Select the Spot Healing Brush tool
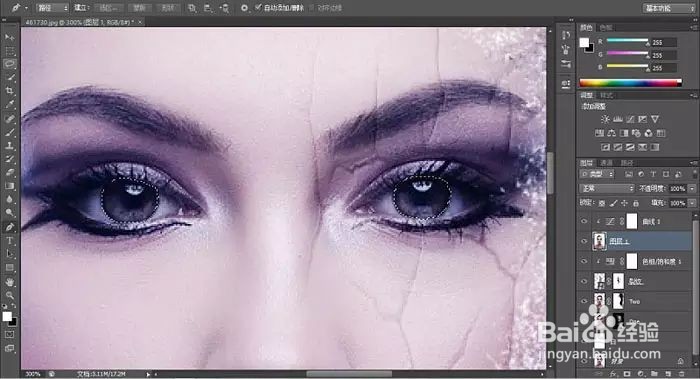 (x=9, y=118)
